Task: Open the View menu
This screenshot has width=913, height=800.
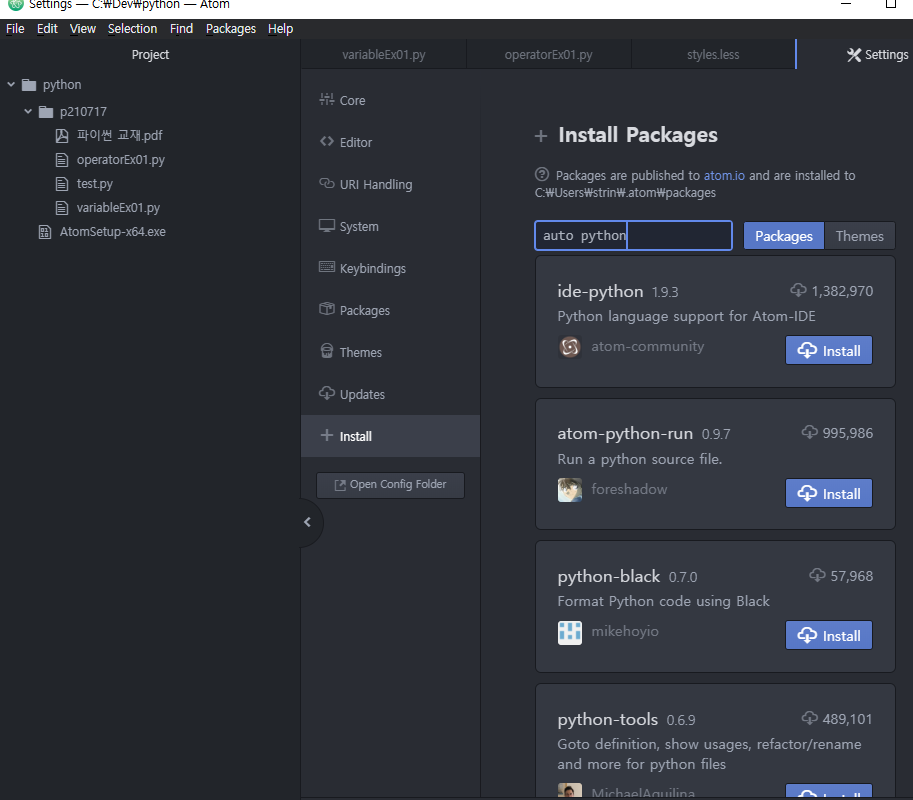Action: 83,29
